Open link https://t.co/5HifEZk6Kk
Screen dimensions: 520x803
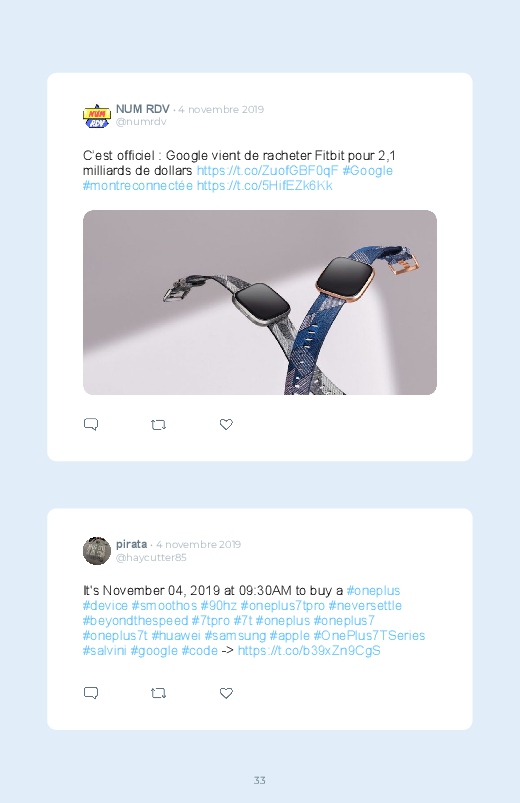(x=264, y=185)
